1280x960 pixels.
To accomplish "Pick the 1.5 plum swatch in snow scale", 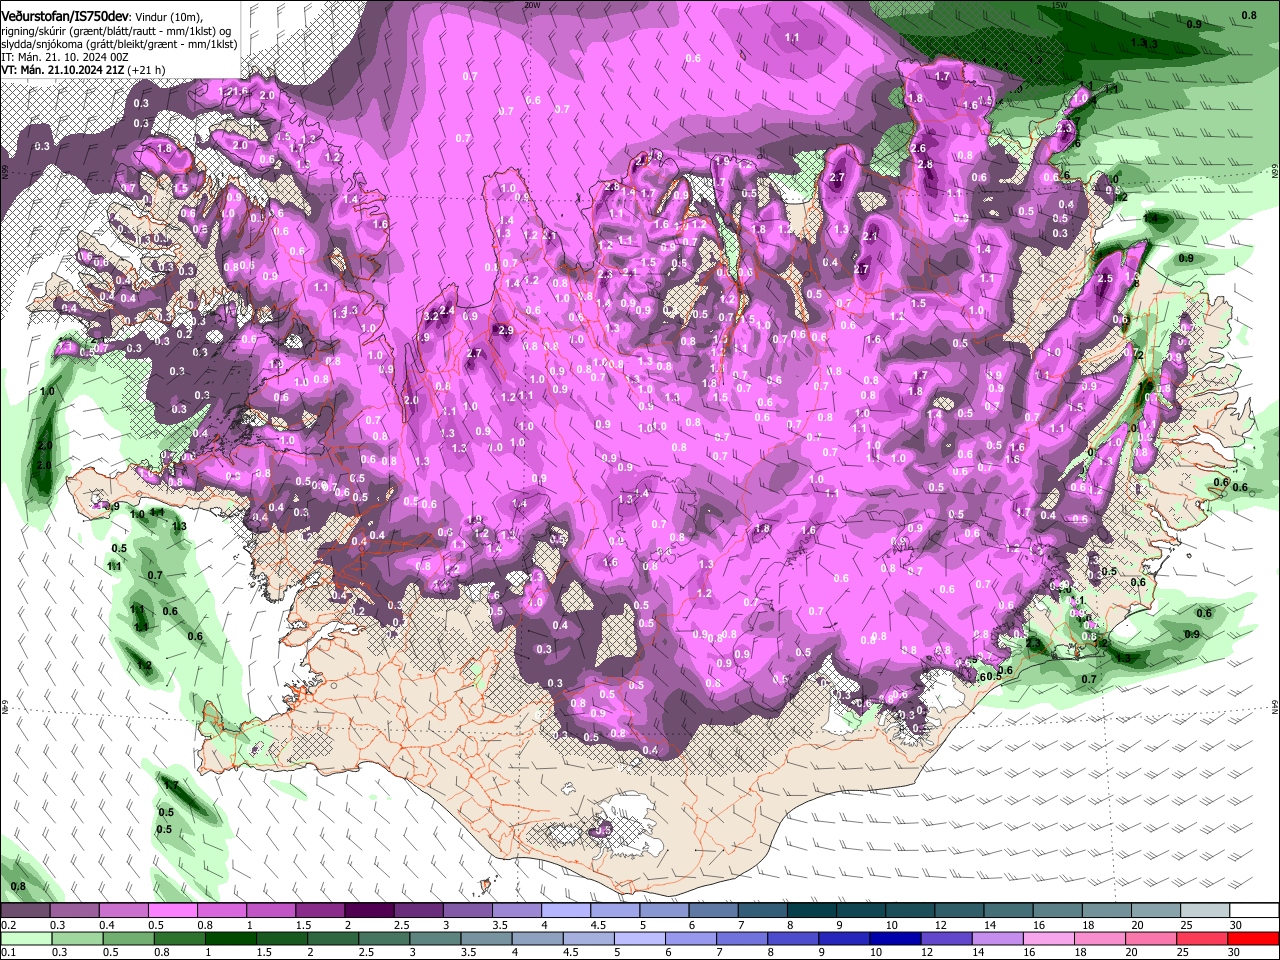I will point(320,910).
